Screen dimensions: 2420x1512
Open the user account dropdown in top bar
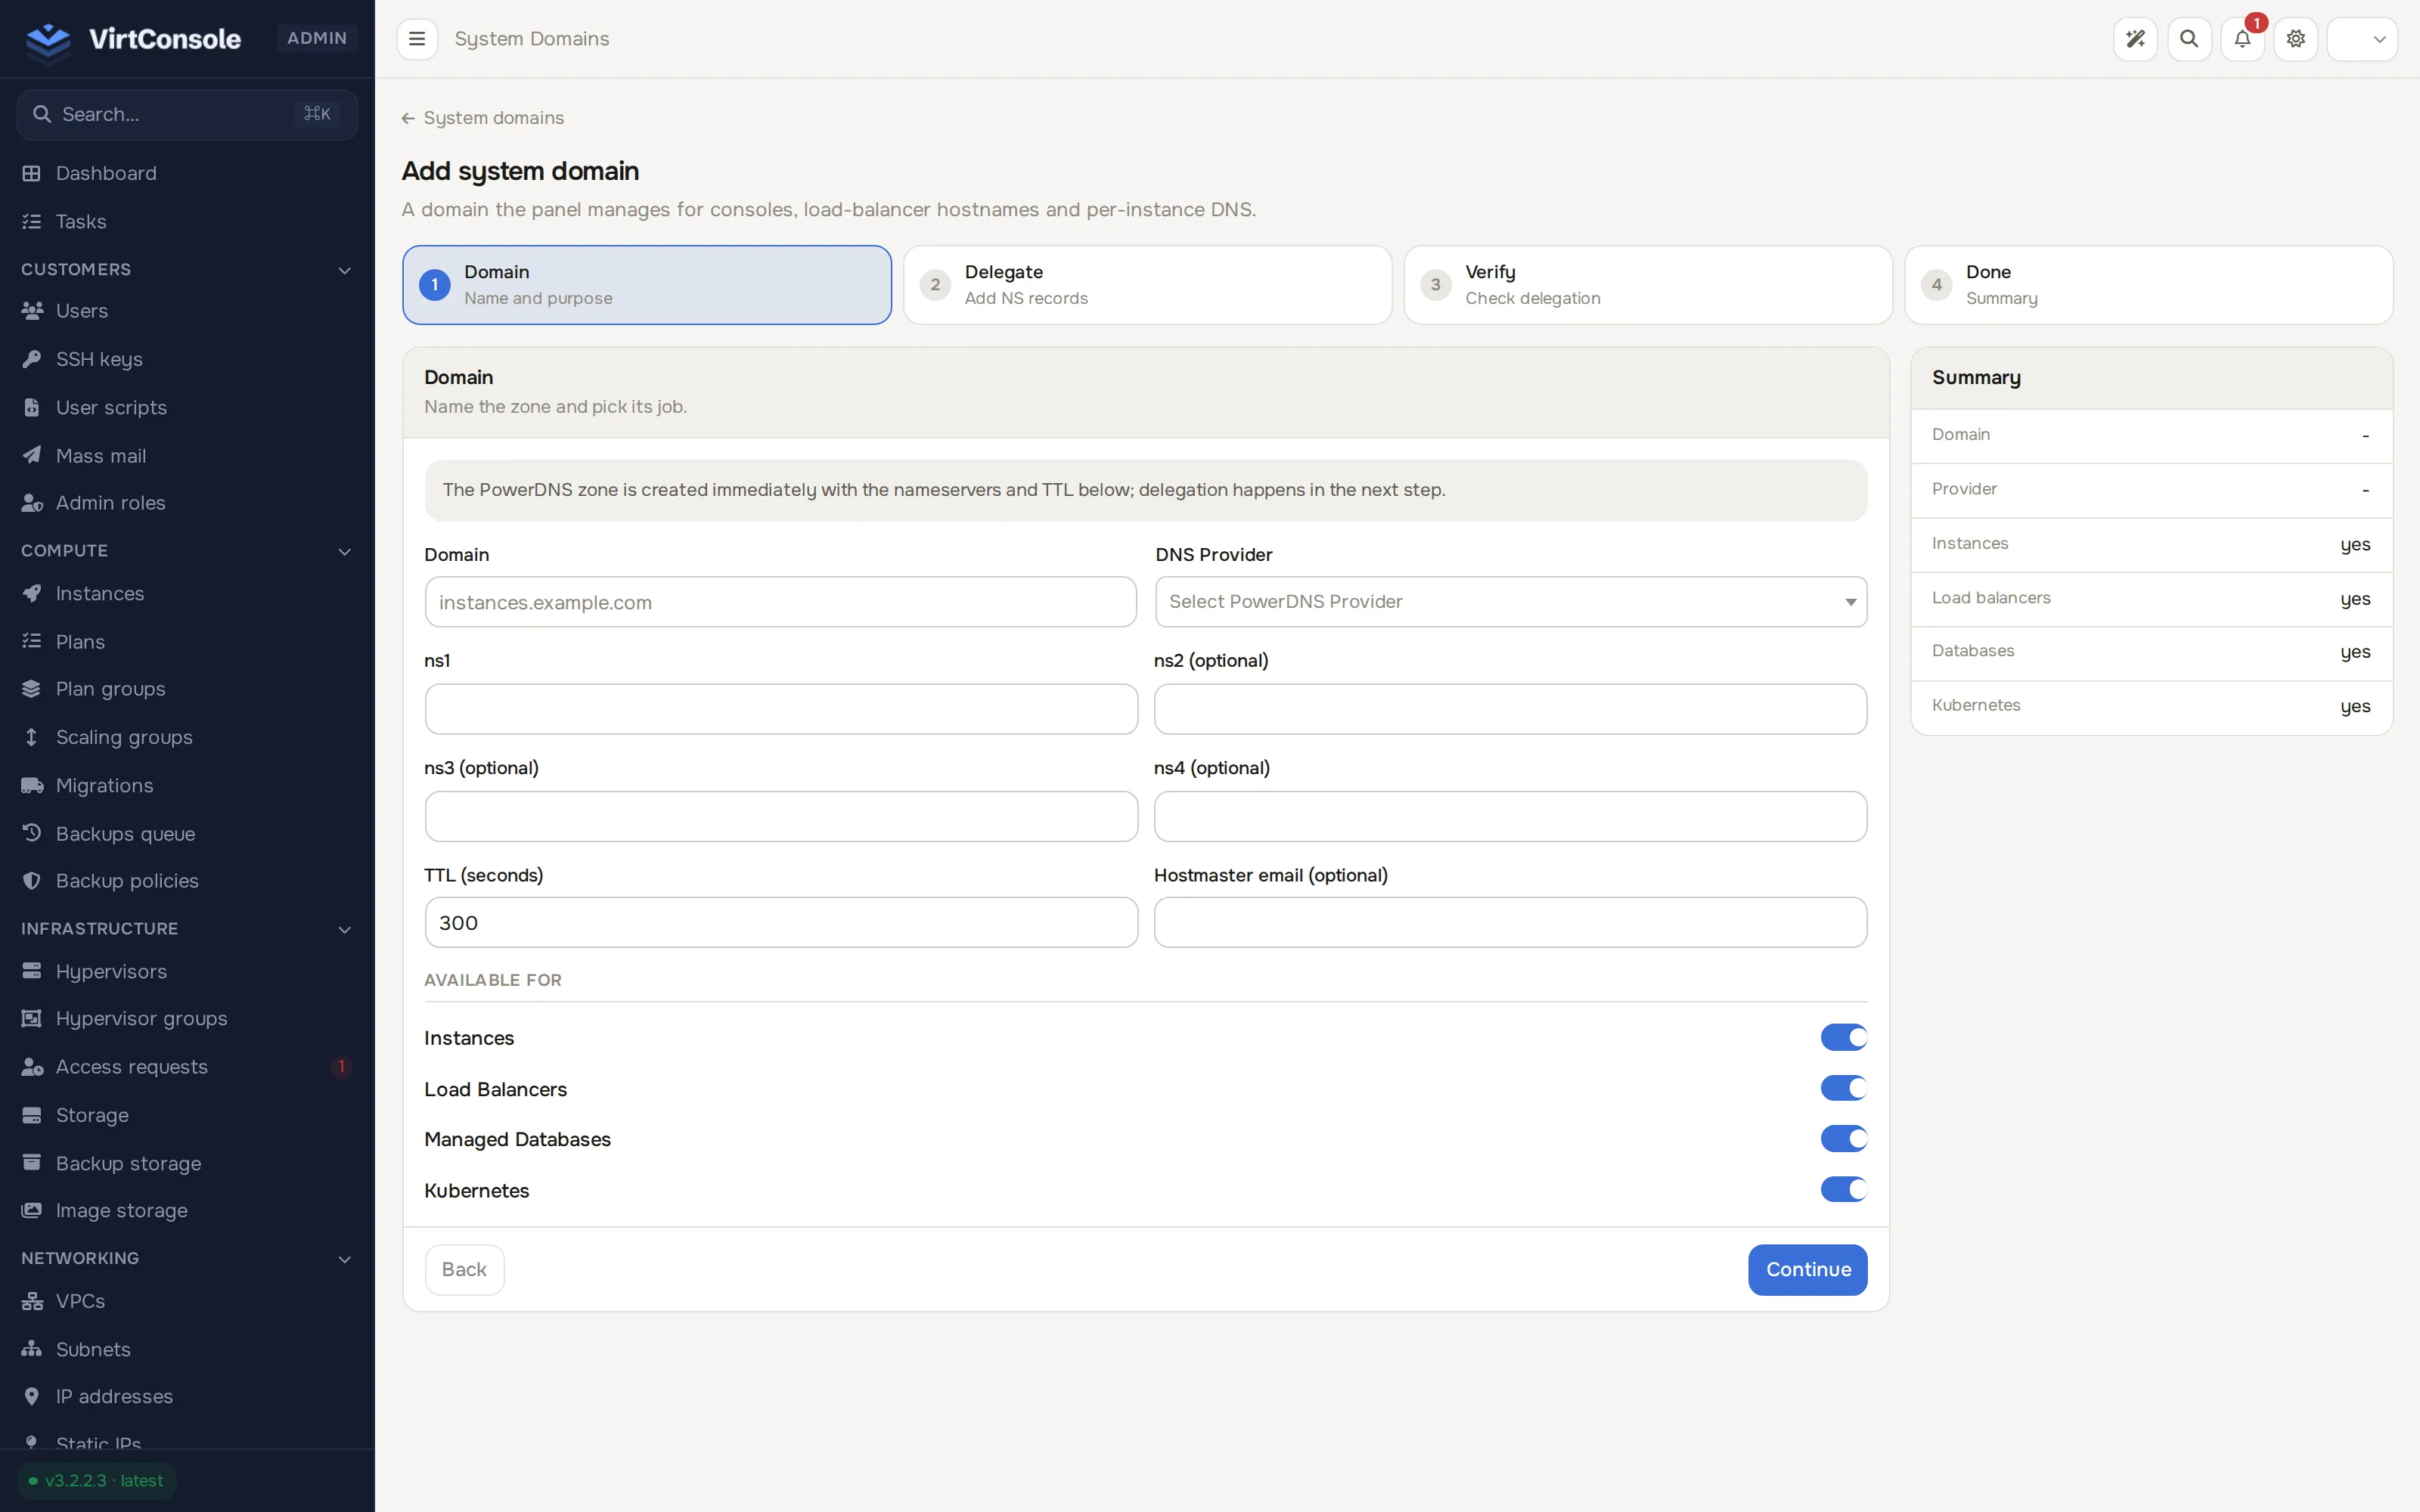pos(2362,39)
